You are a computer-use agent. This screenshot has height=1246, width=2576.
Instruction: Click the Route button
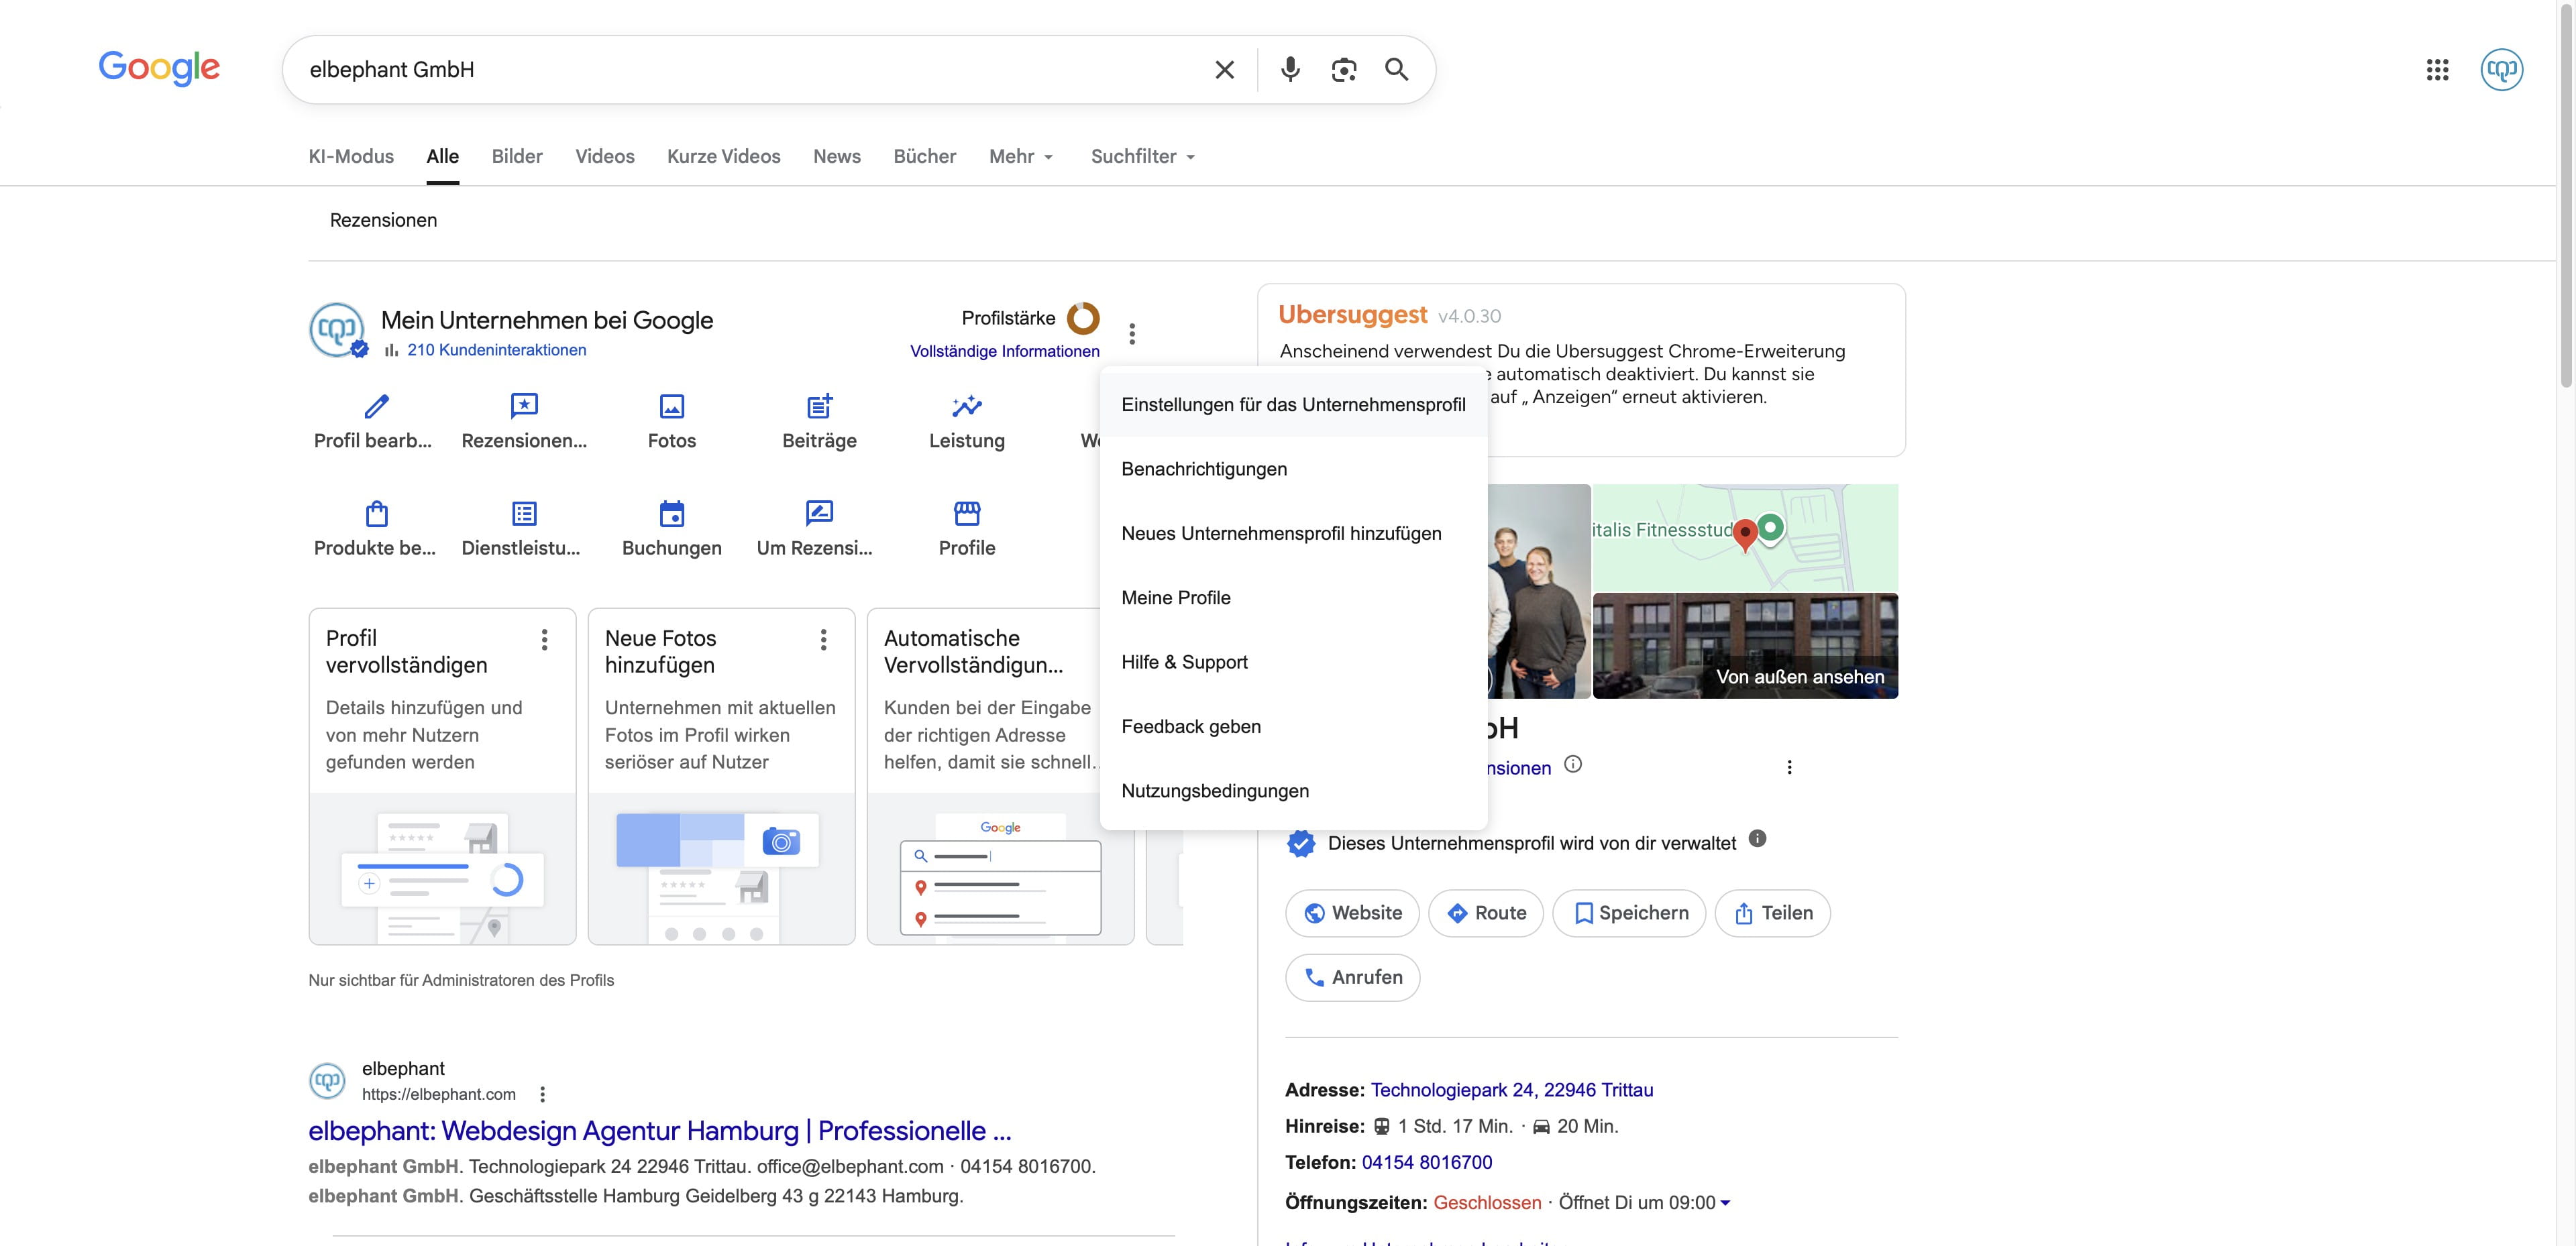(1486, 913)
